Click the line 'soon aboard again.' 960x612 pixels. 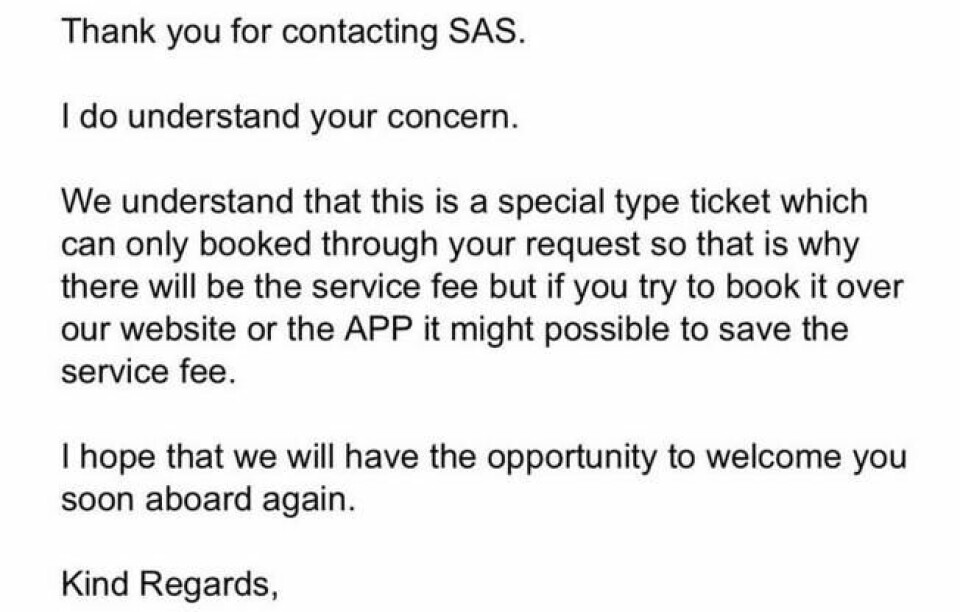point(208,500)
